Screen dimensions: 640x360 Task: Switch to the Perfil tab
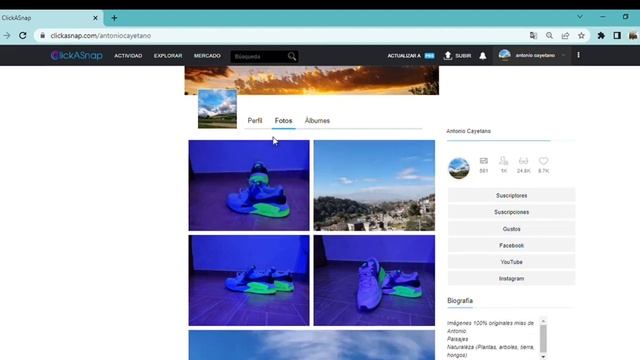pos(255,120)
